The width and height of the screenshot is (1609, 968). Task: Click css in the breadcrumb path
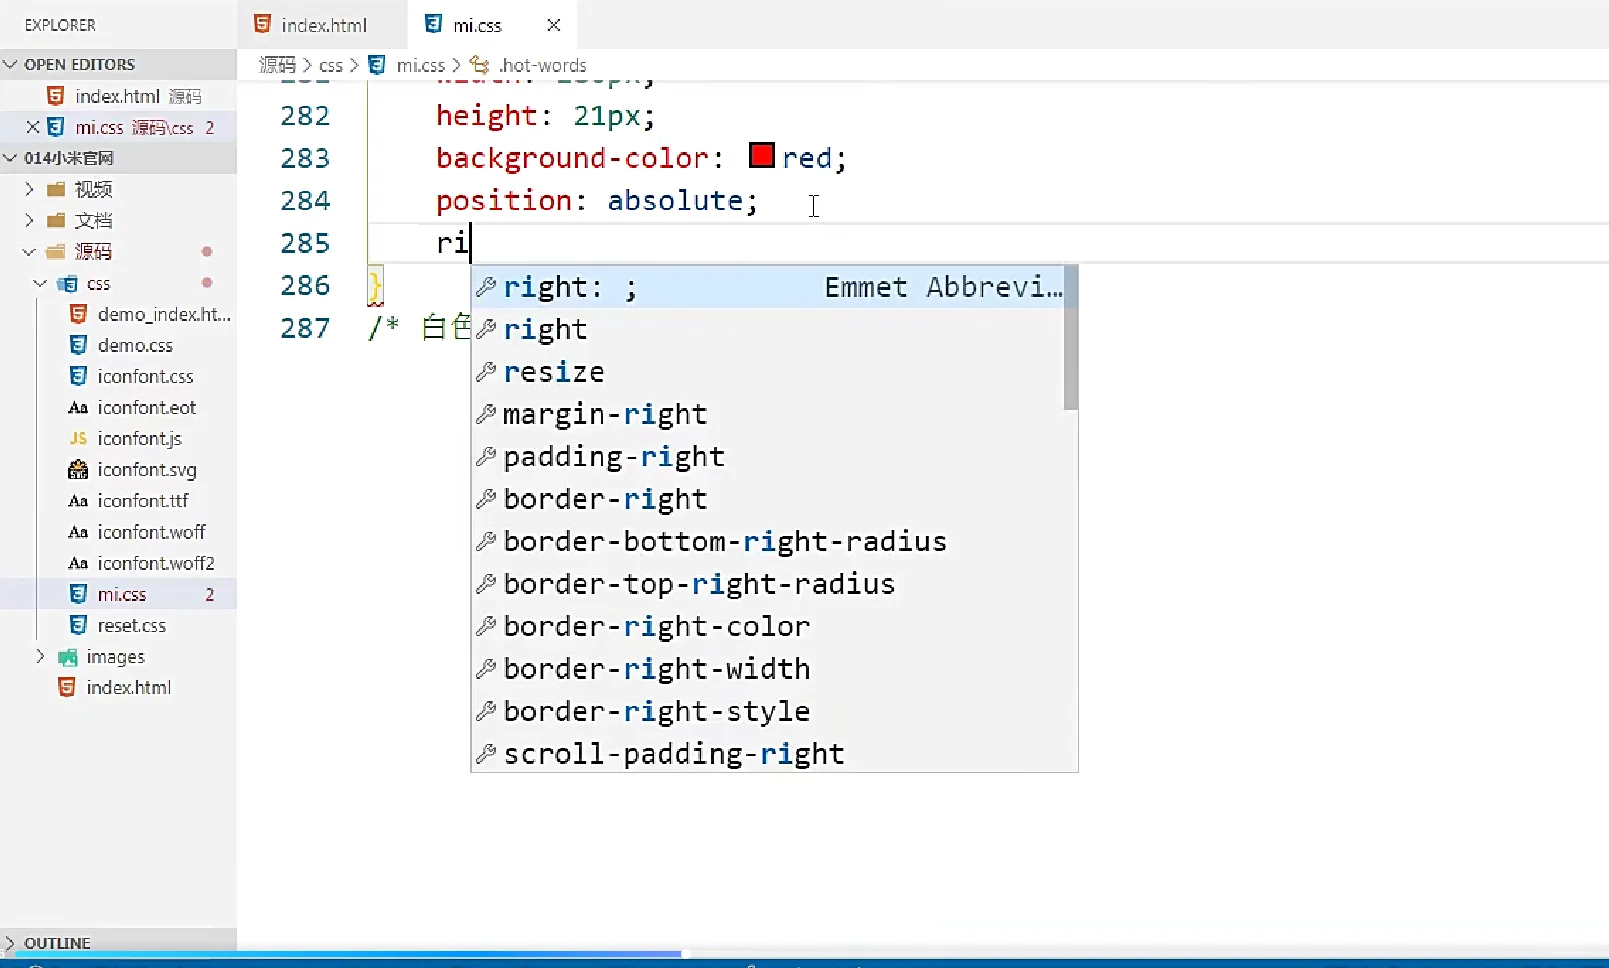point(331,65)
